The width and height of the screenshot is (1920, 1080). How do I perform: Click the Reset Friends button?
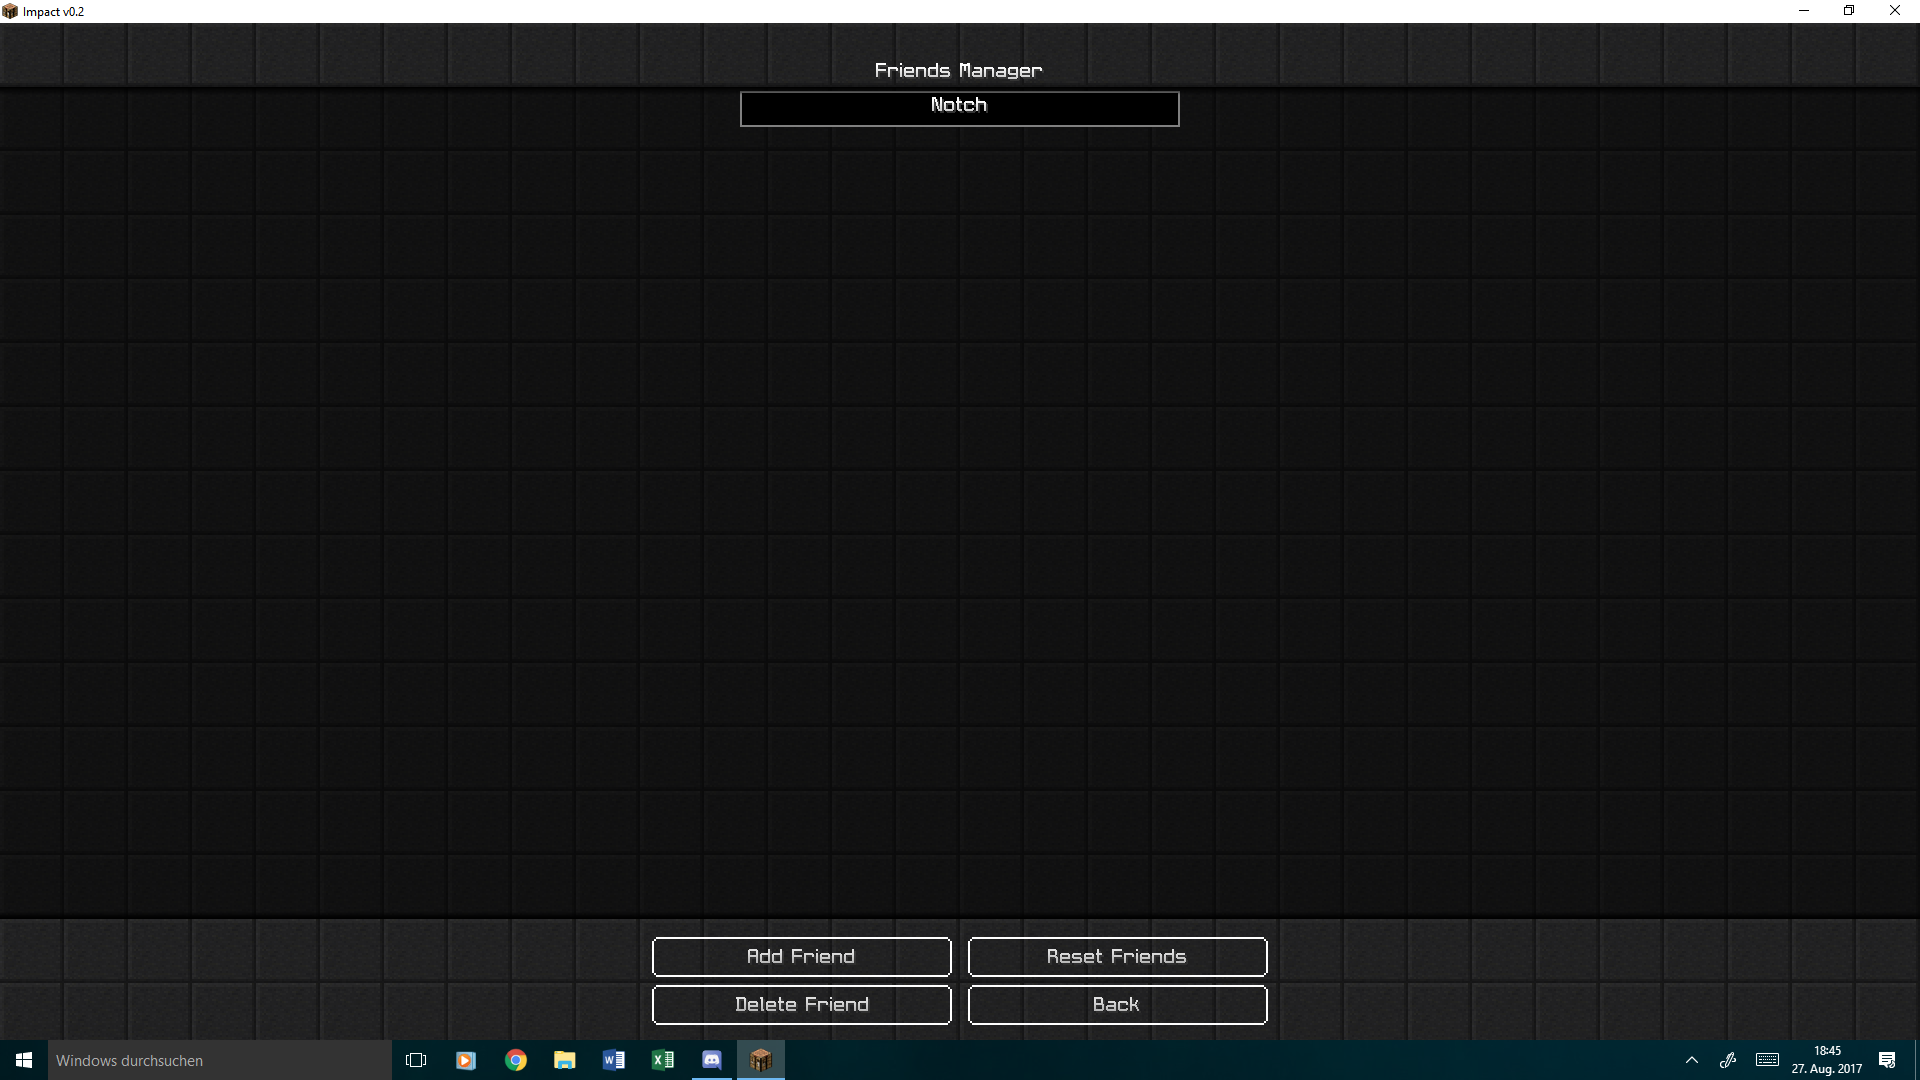pyautogui.click(x=1117, y=957)
